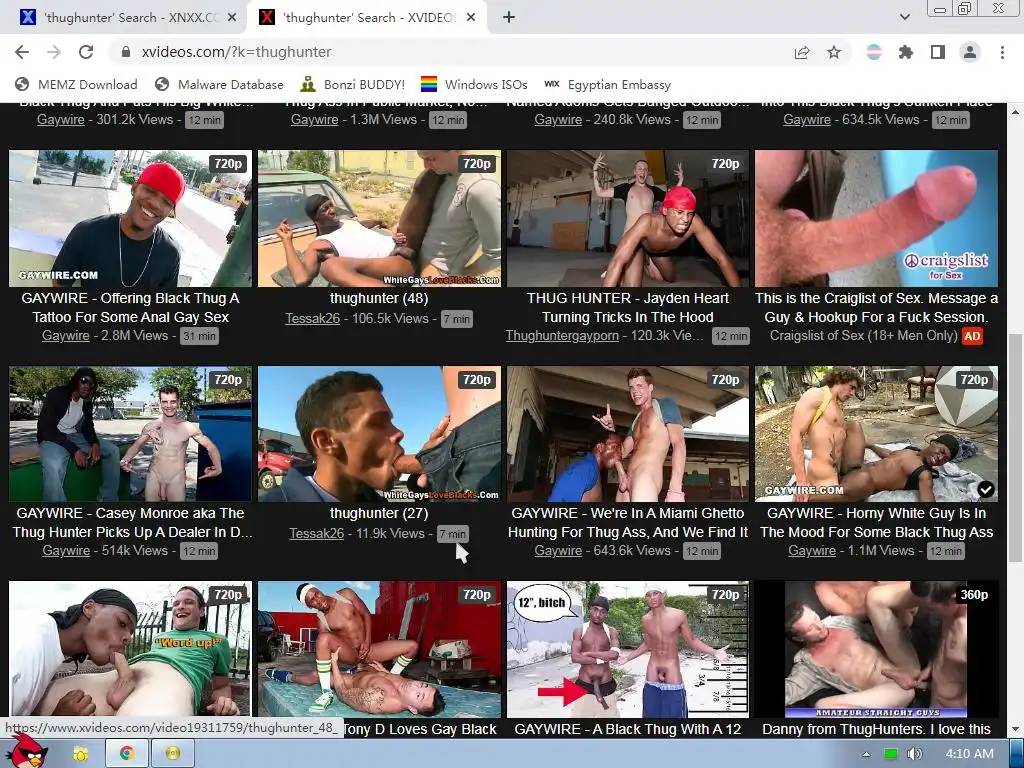Open the Gaywire uploader link with 2.8M Views

click(66, 336)
